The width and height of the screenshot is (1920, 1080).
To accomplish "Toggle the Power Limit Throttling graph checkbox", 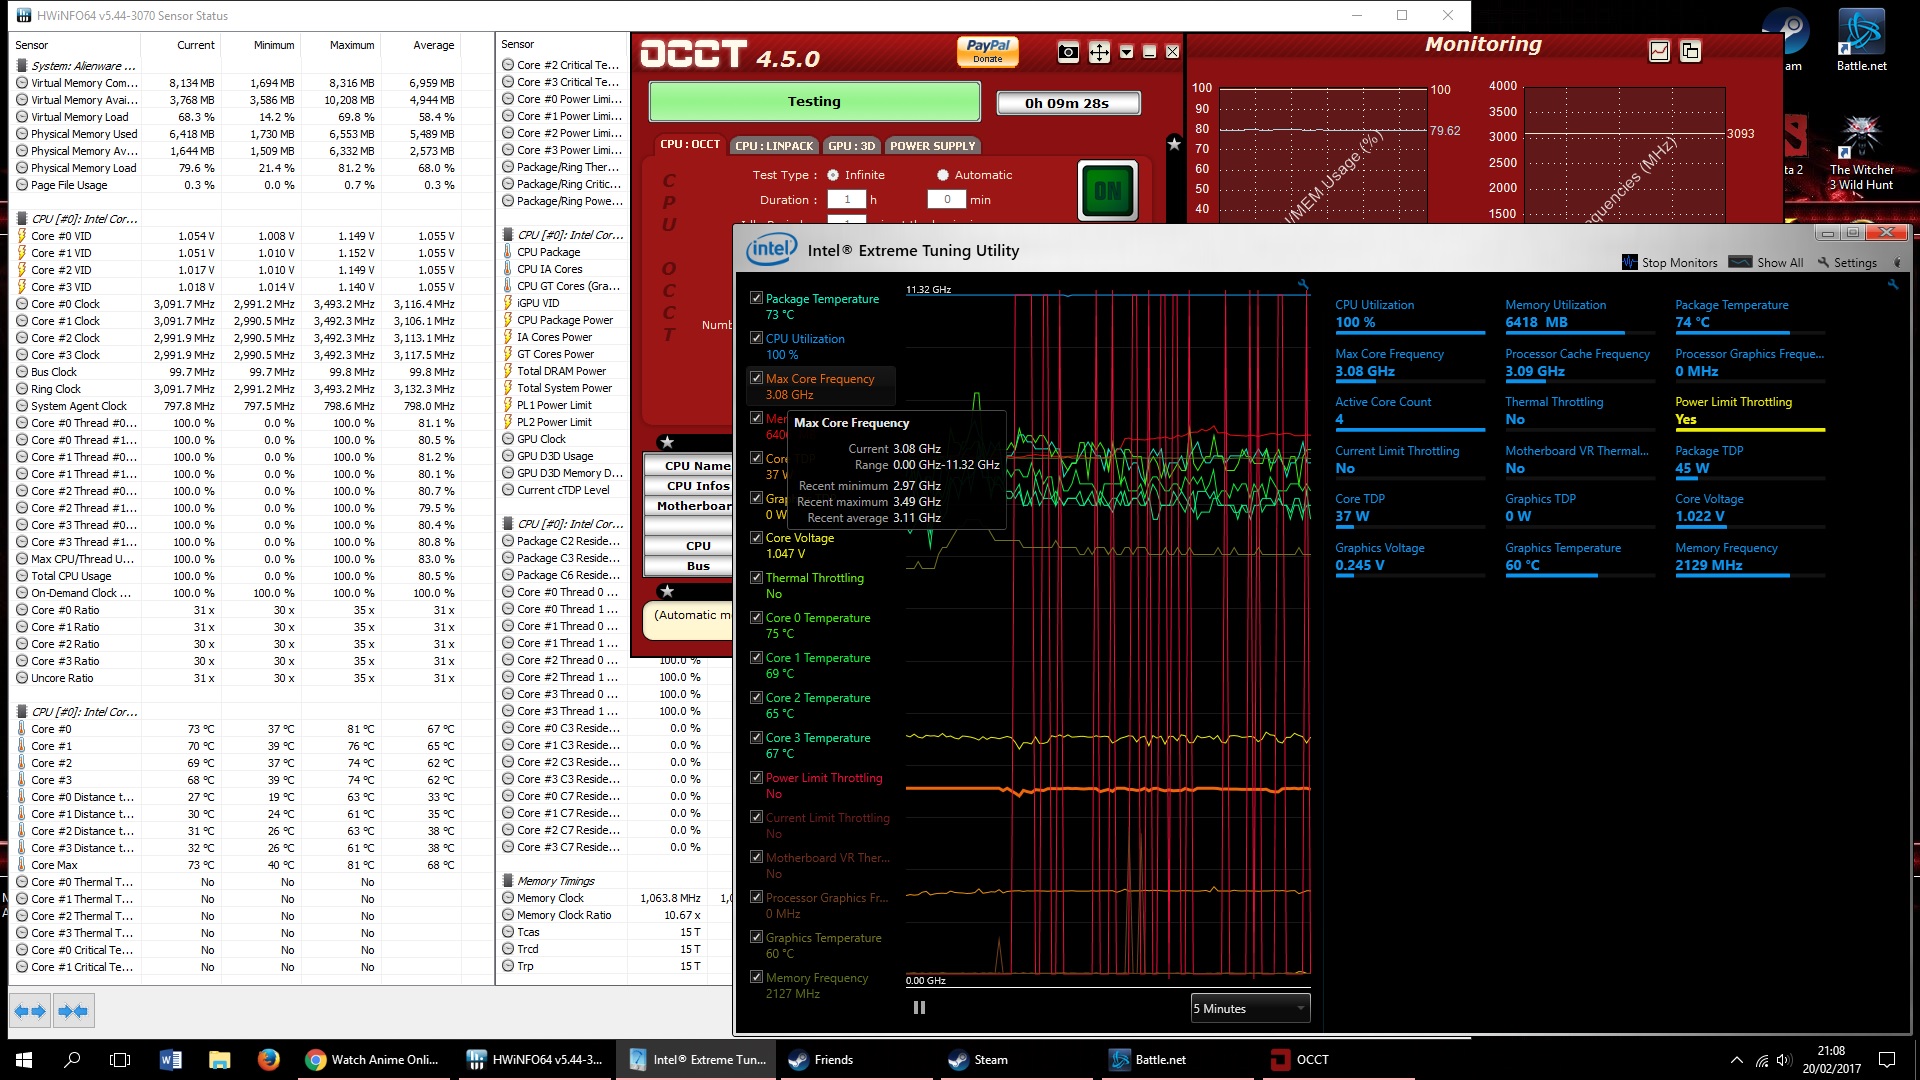I will point(757,777).
